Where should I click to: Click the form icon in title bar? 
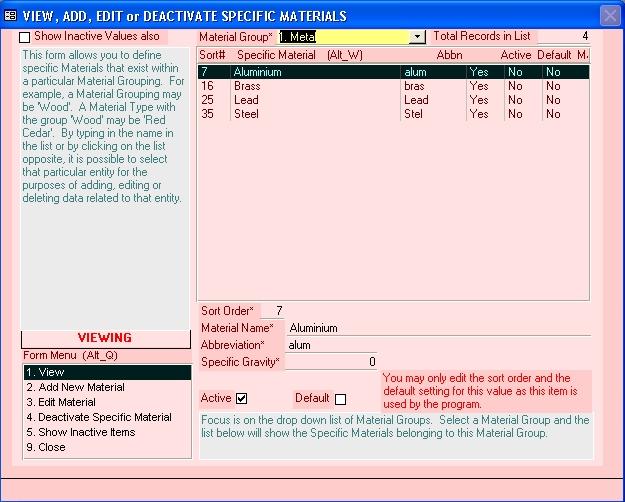(x=11, y=15)
